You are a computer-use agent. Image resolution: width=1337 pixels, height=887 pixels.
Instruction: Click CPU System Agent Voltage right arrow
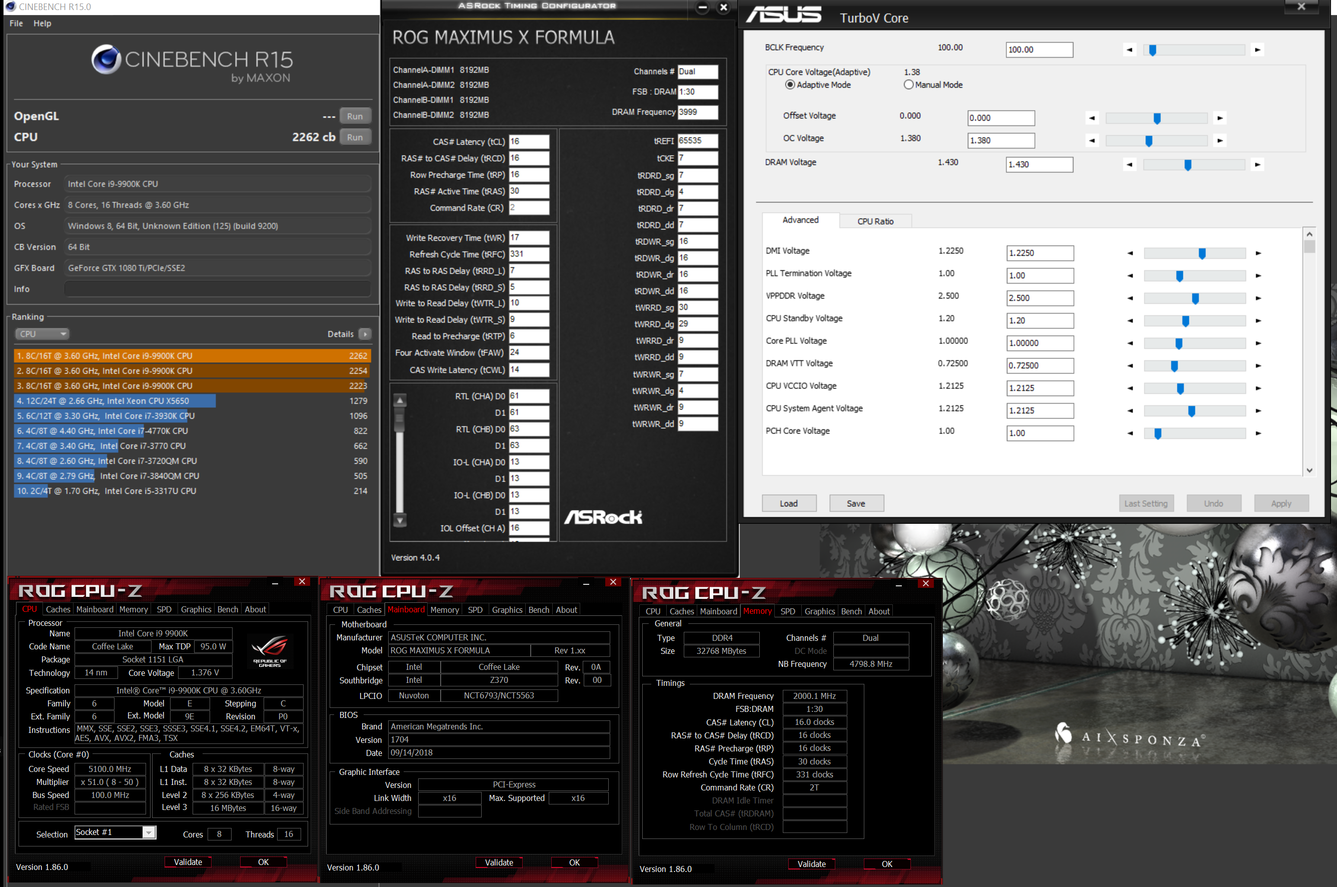[x=1258, y=411]
